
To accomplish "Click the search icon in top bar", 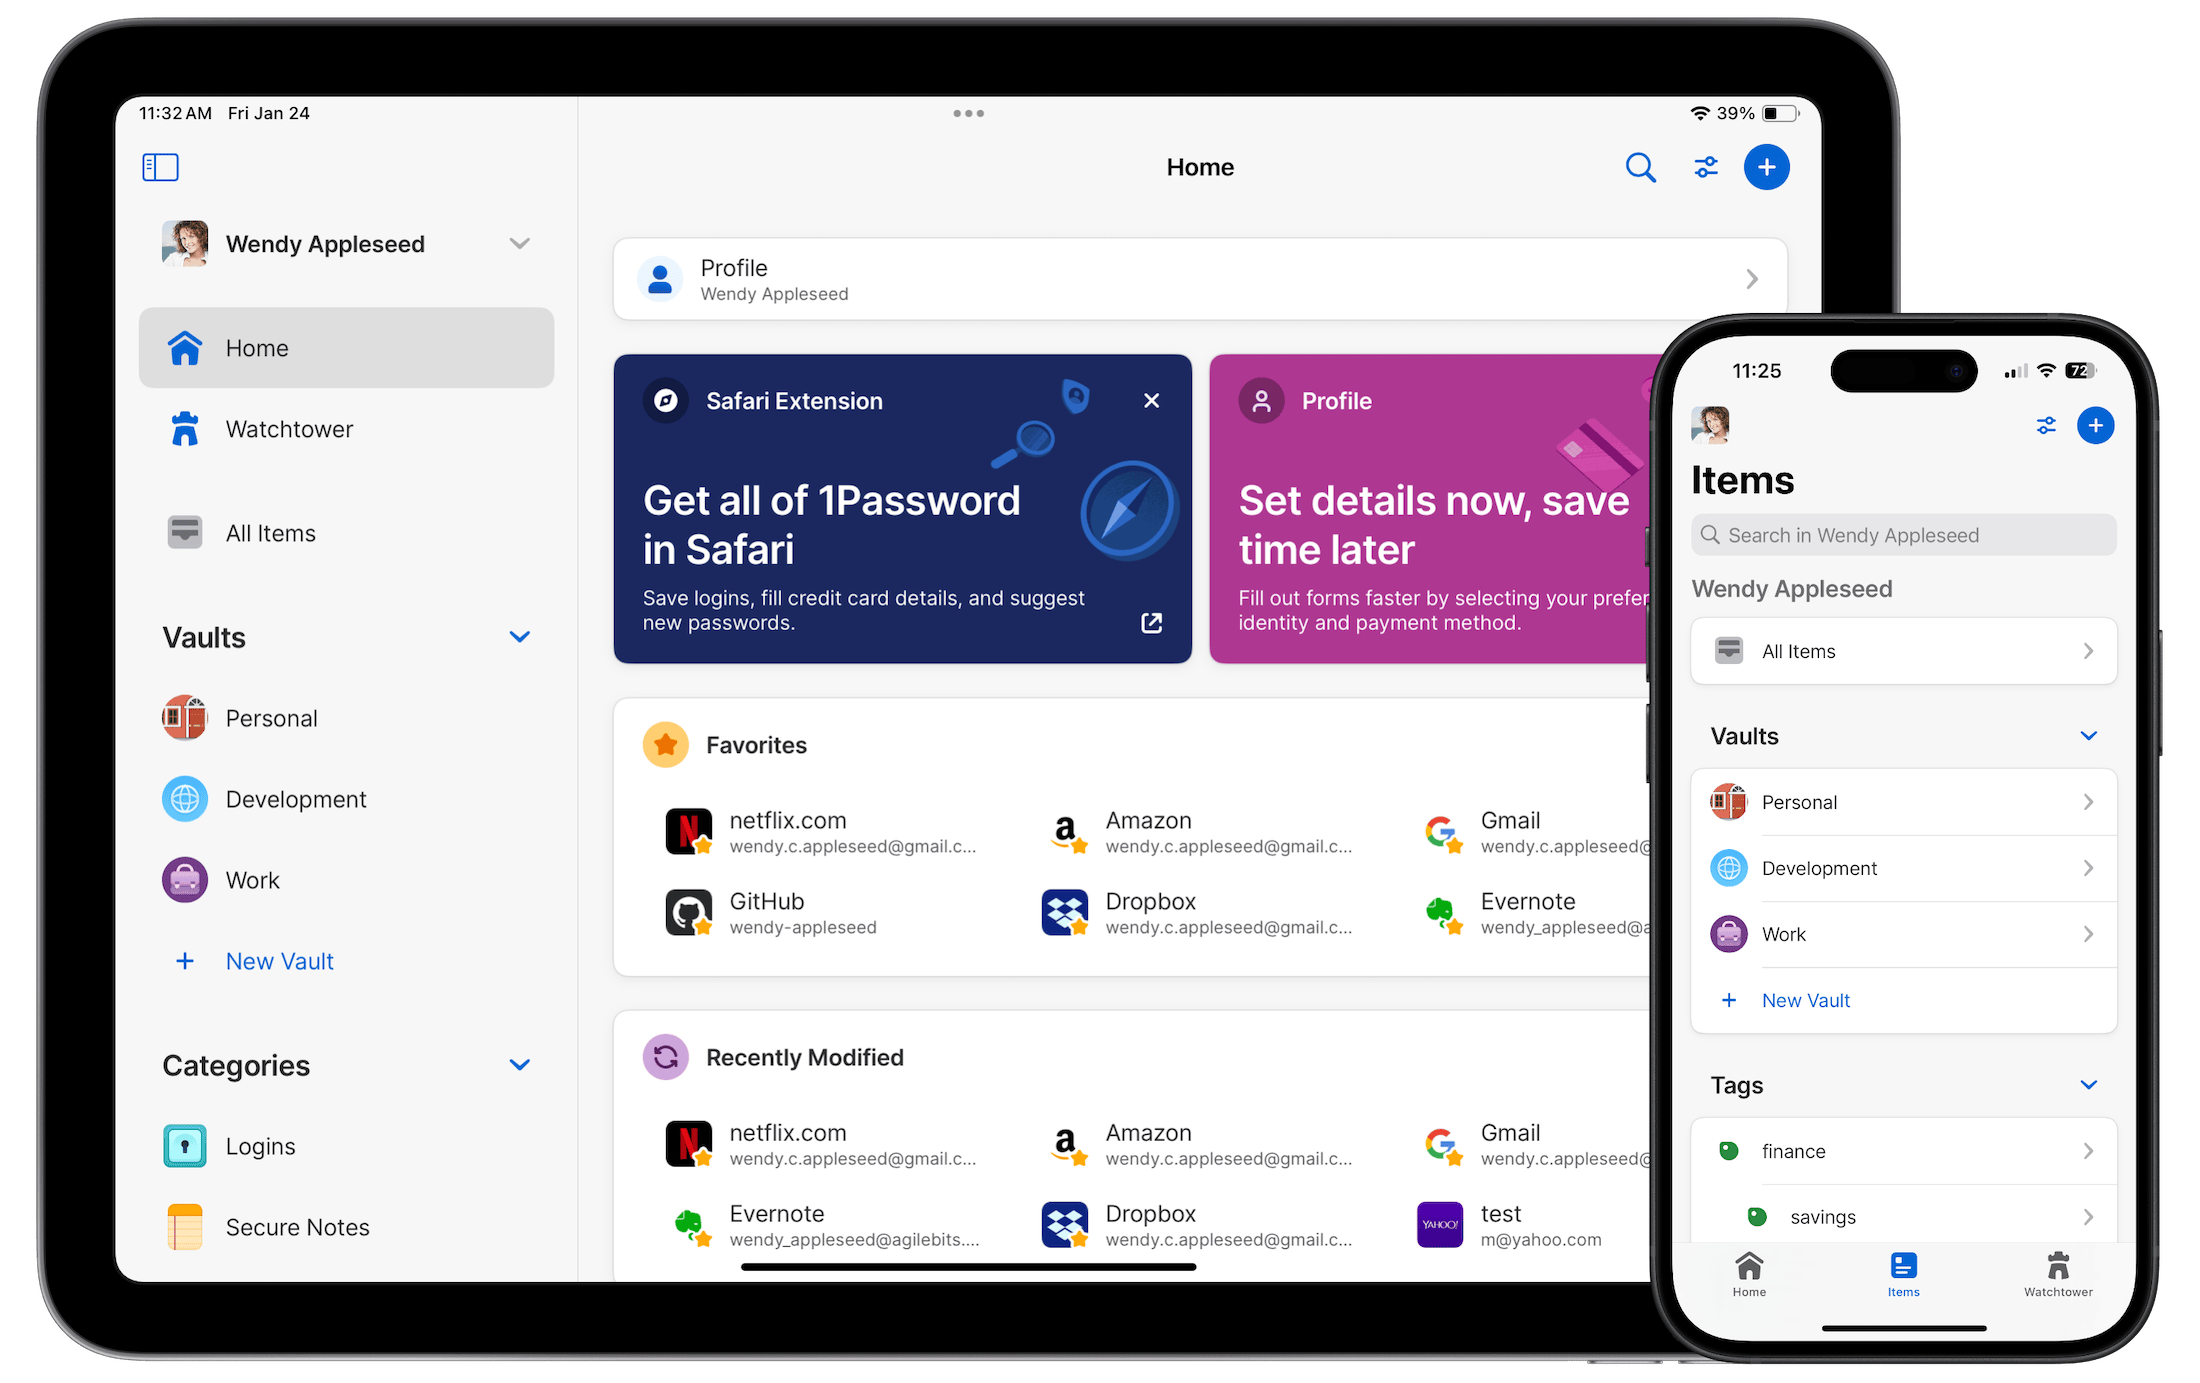I will tap(1638, 166).
